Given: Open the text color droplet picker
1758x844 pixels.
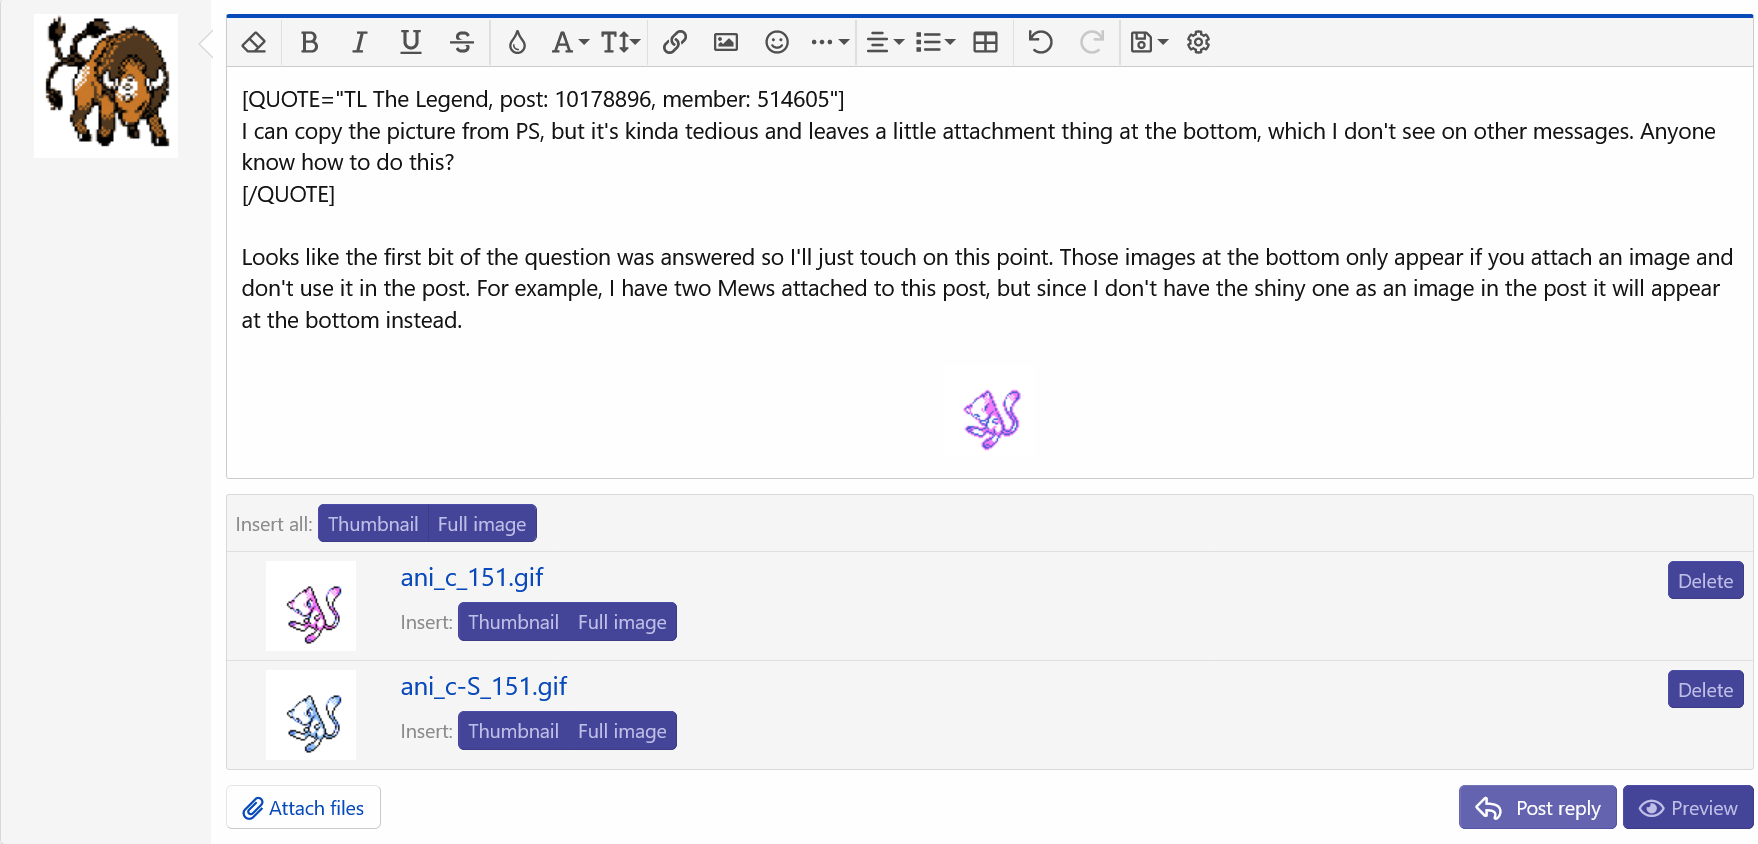Looking at the screenshot, I should (x=517, y=42).
